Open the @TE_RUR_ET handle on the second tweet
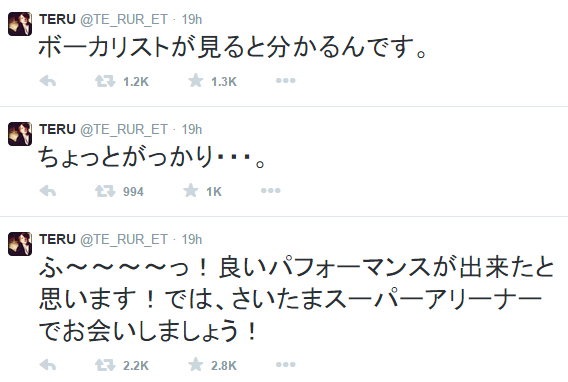 click(x=124, y=130)
